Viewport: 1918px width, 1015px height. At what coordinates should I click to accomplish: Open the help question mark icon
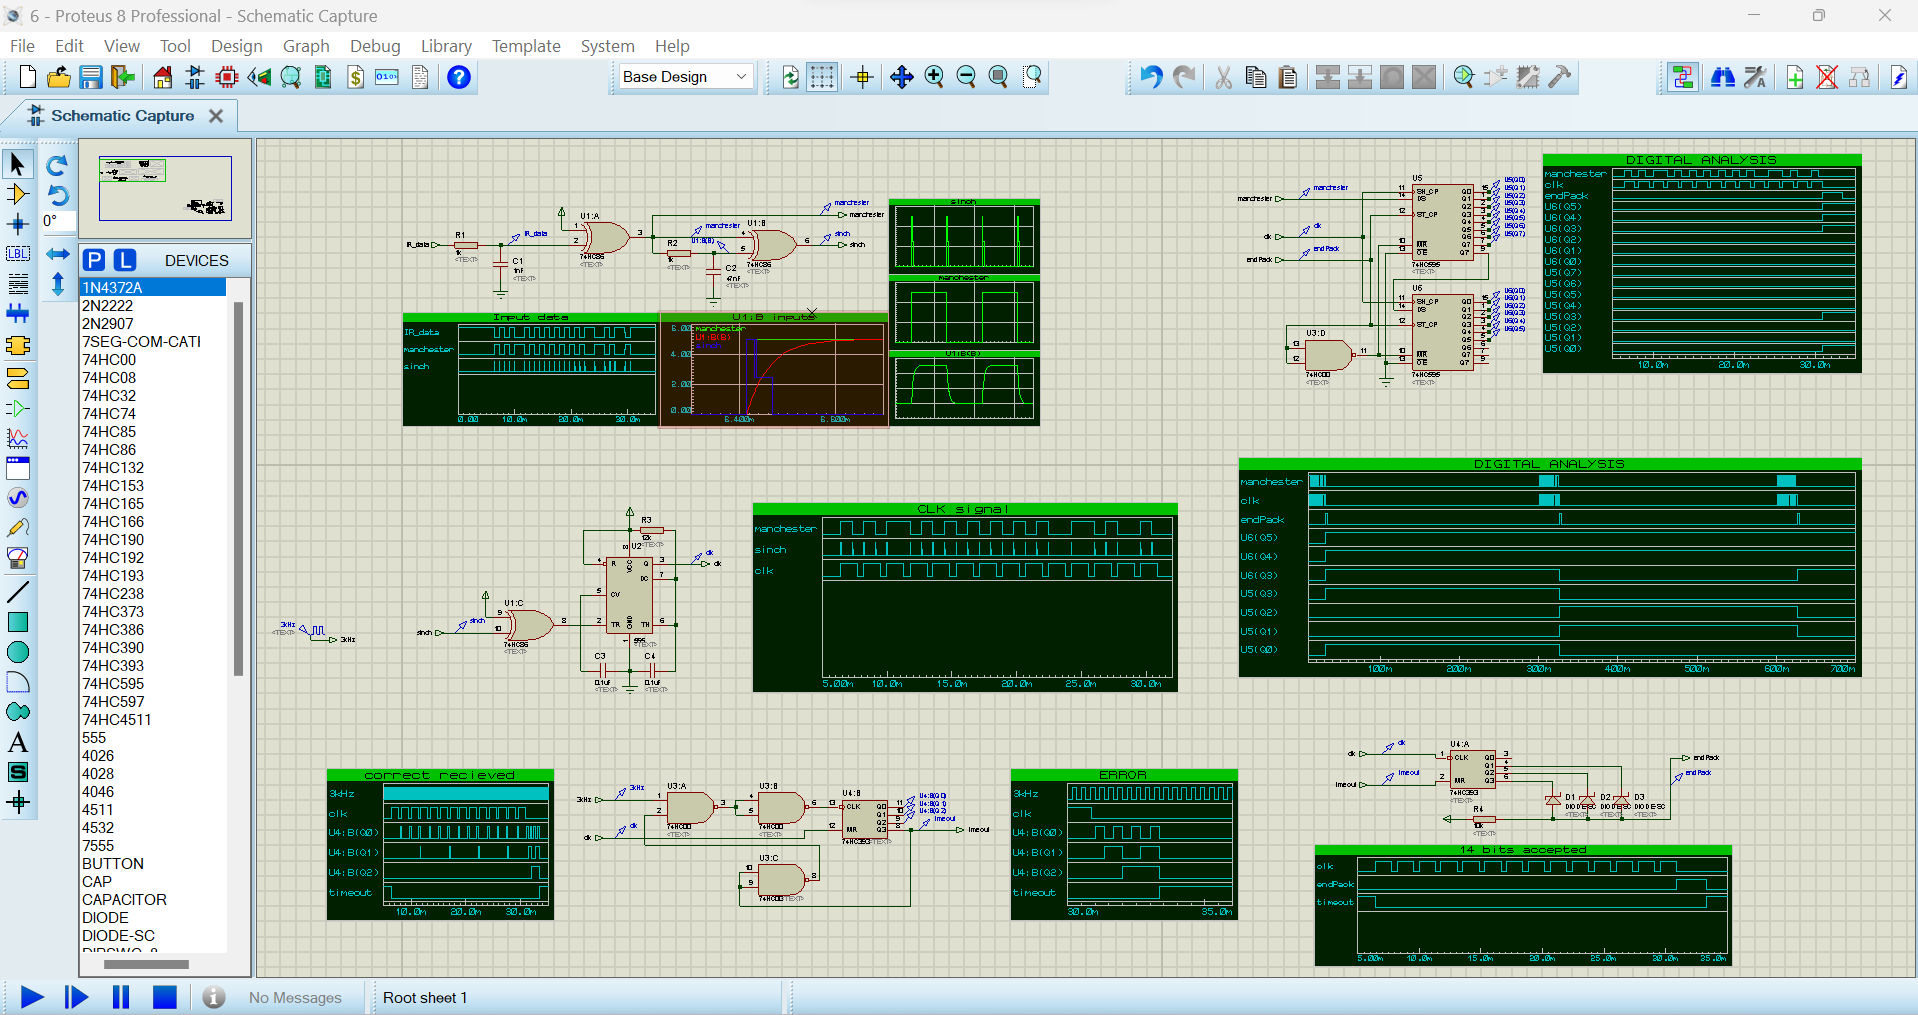click(x=459, y=77)
